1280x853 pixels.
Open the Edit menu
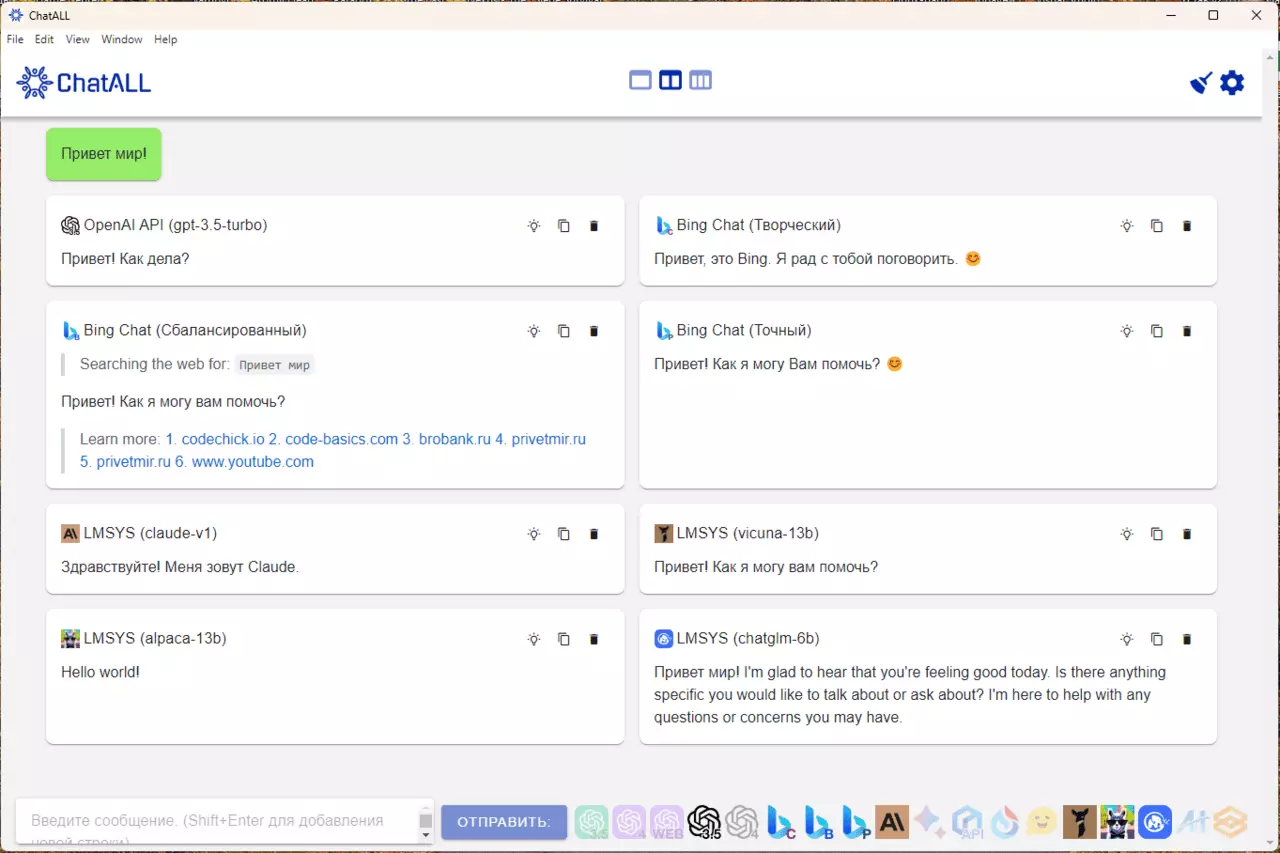click(x=44, y=39)
